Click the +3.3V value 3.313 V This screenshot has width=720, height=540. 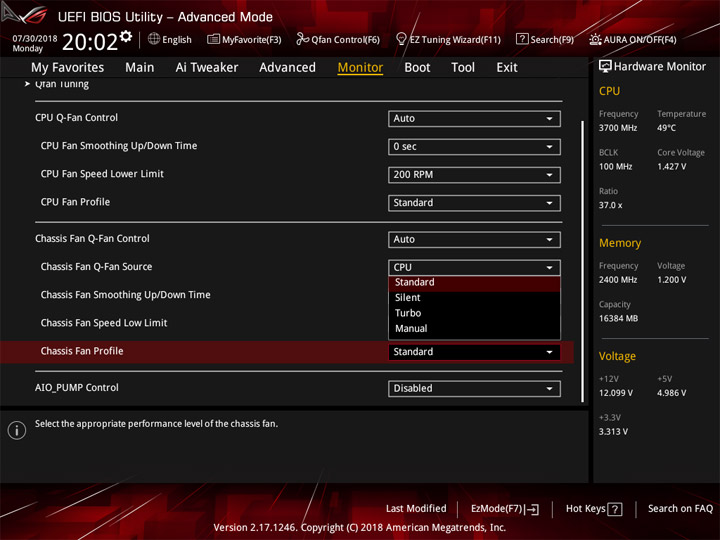click(613, 432)
